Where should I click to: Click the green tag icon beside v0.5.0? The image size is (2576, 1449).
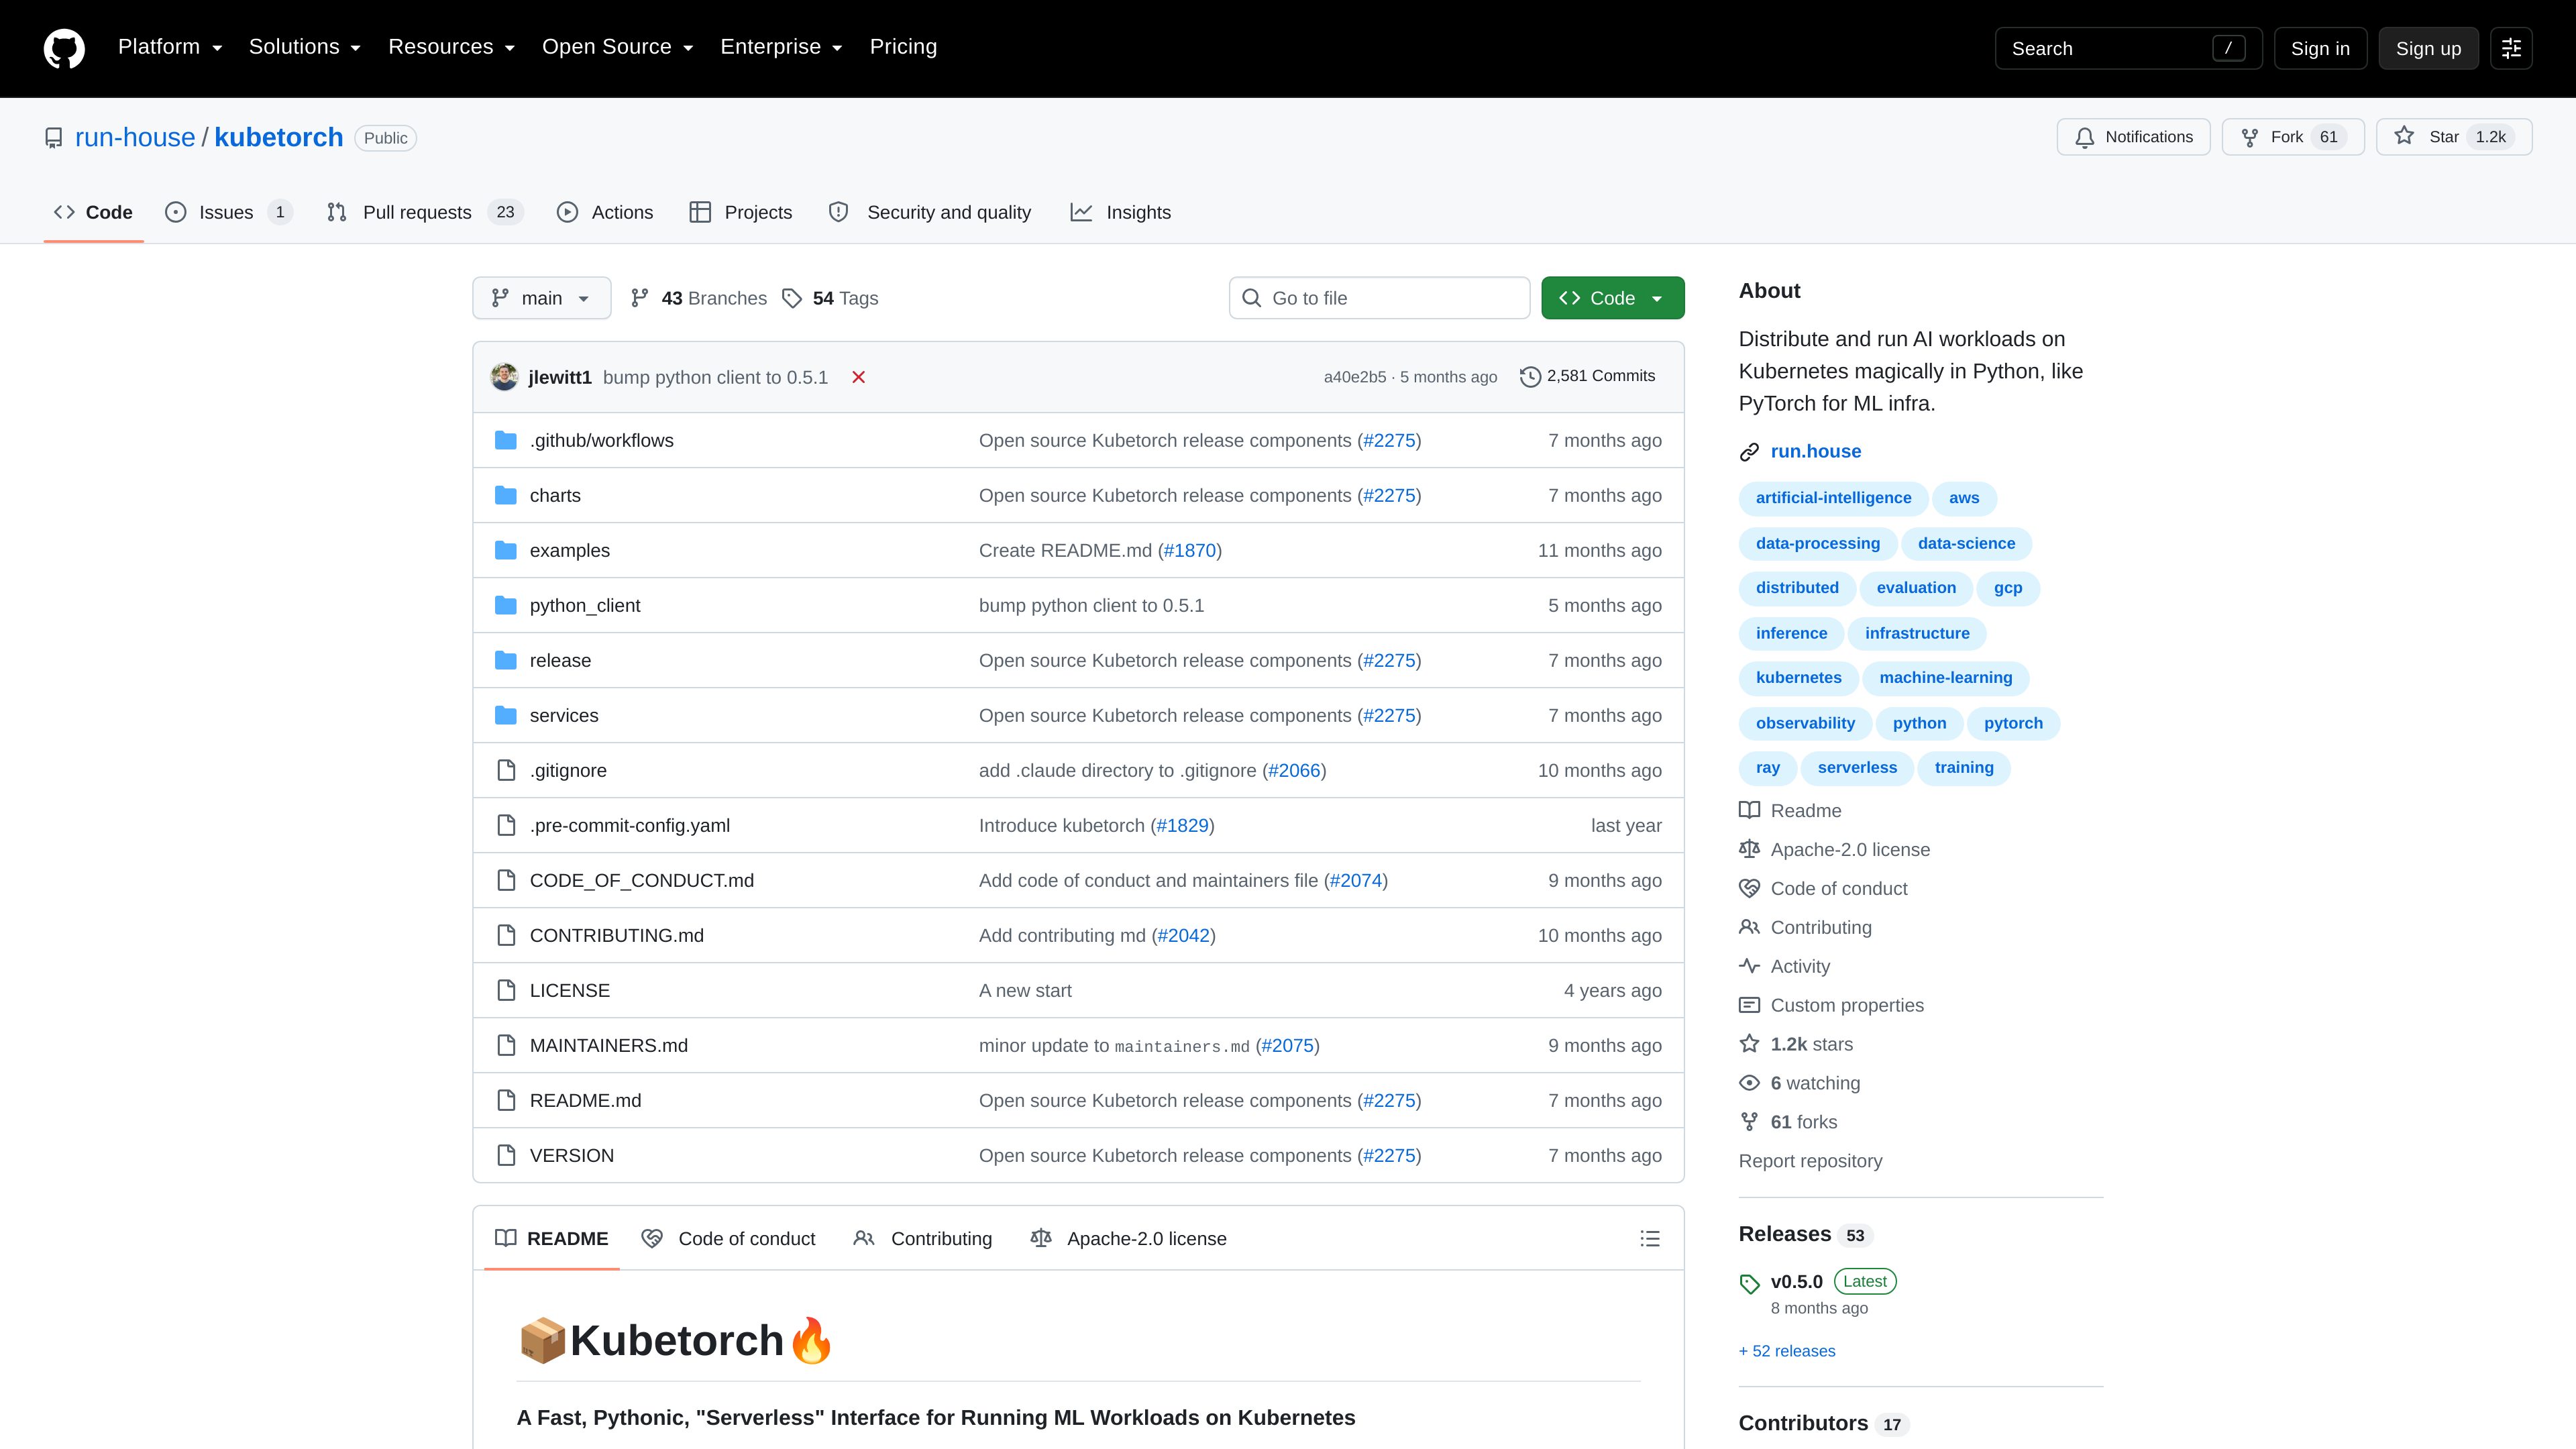(x=1749, y=1283)
